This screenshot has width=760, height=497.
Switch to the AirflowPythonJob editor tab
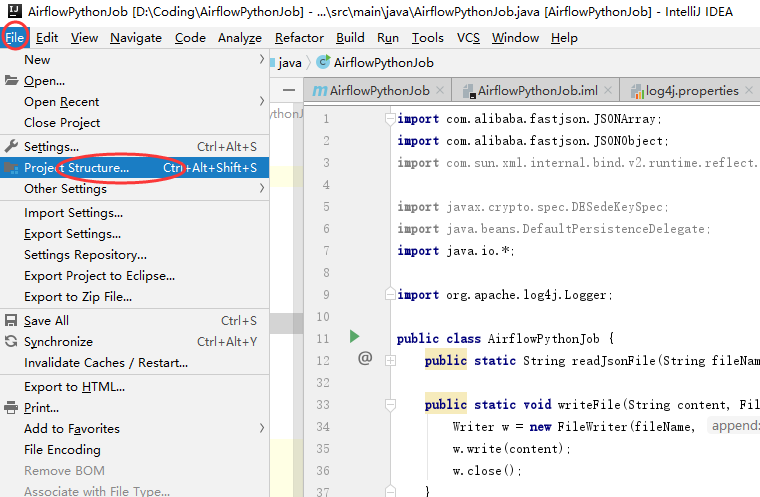pyautogui.click(x=380, y=91)
